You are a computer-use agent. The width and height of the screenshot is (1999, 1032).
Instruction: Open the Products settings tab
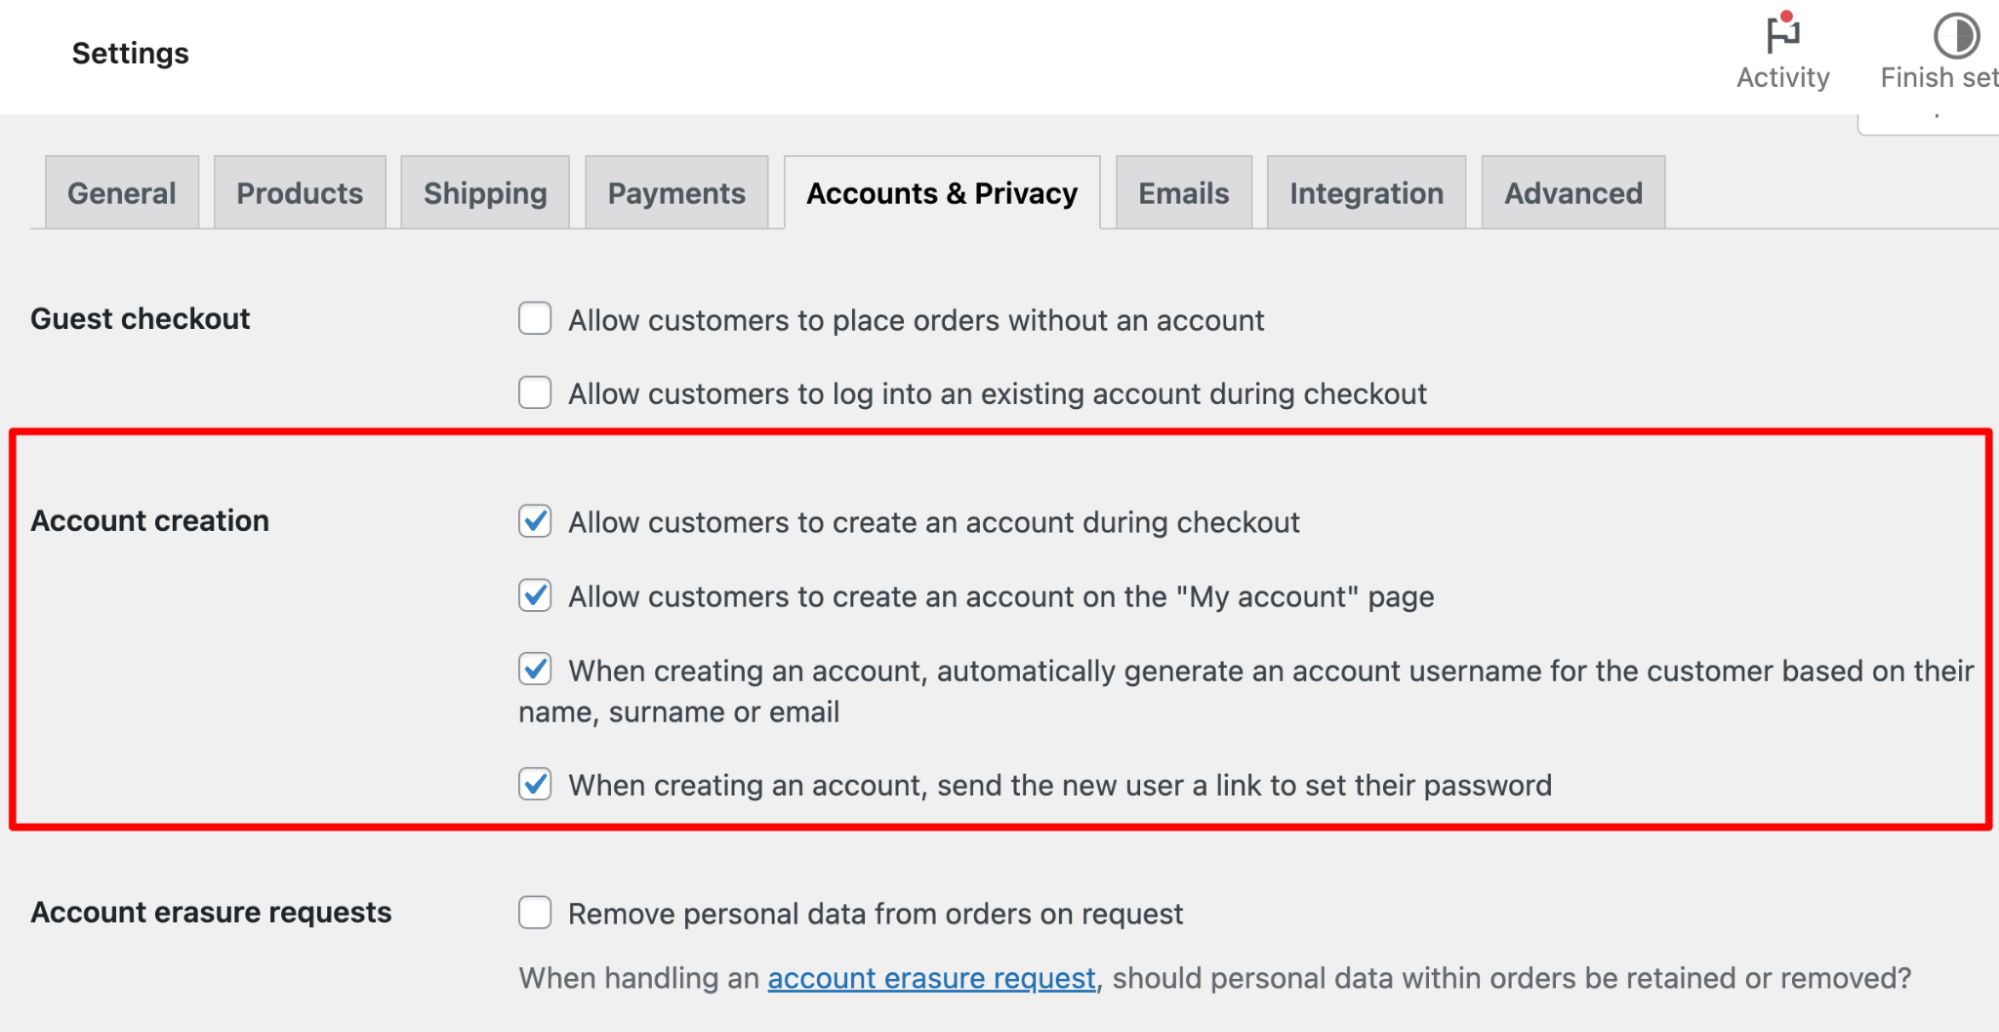(300, 193)
